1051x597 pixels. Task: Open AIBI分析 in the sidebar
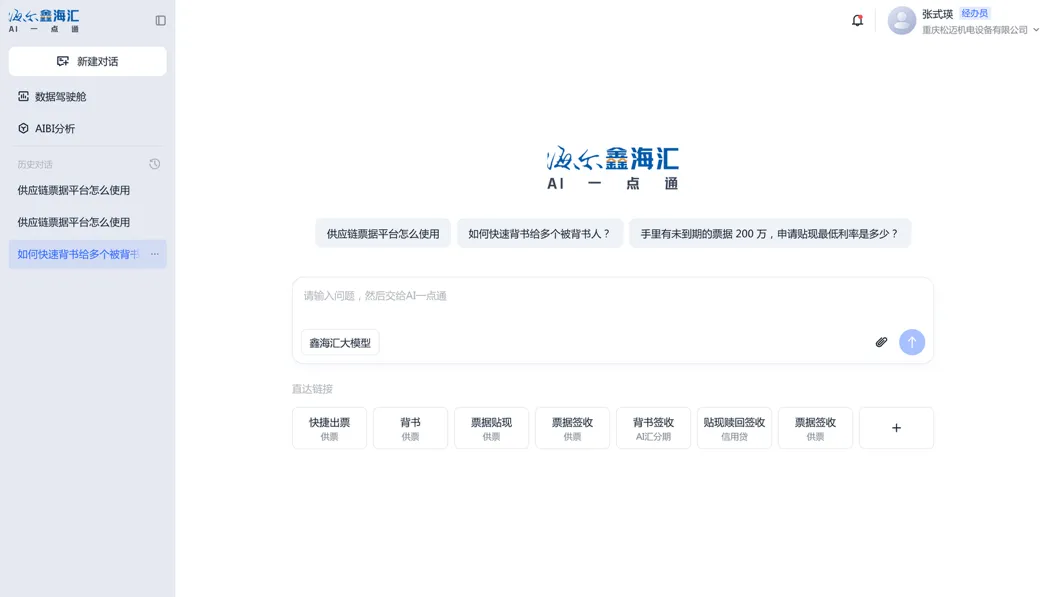tap(55, 129)
